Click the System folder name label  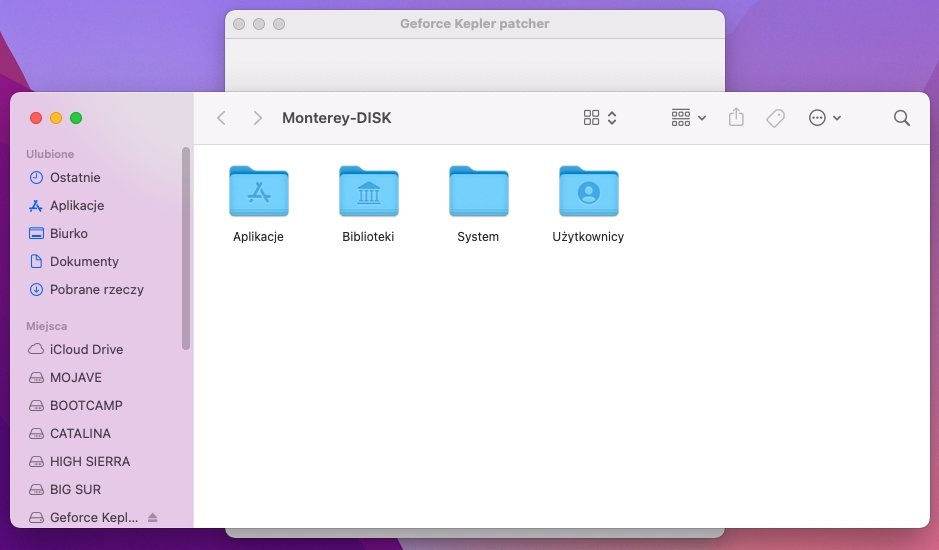point(478,237)
